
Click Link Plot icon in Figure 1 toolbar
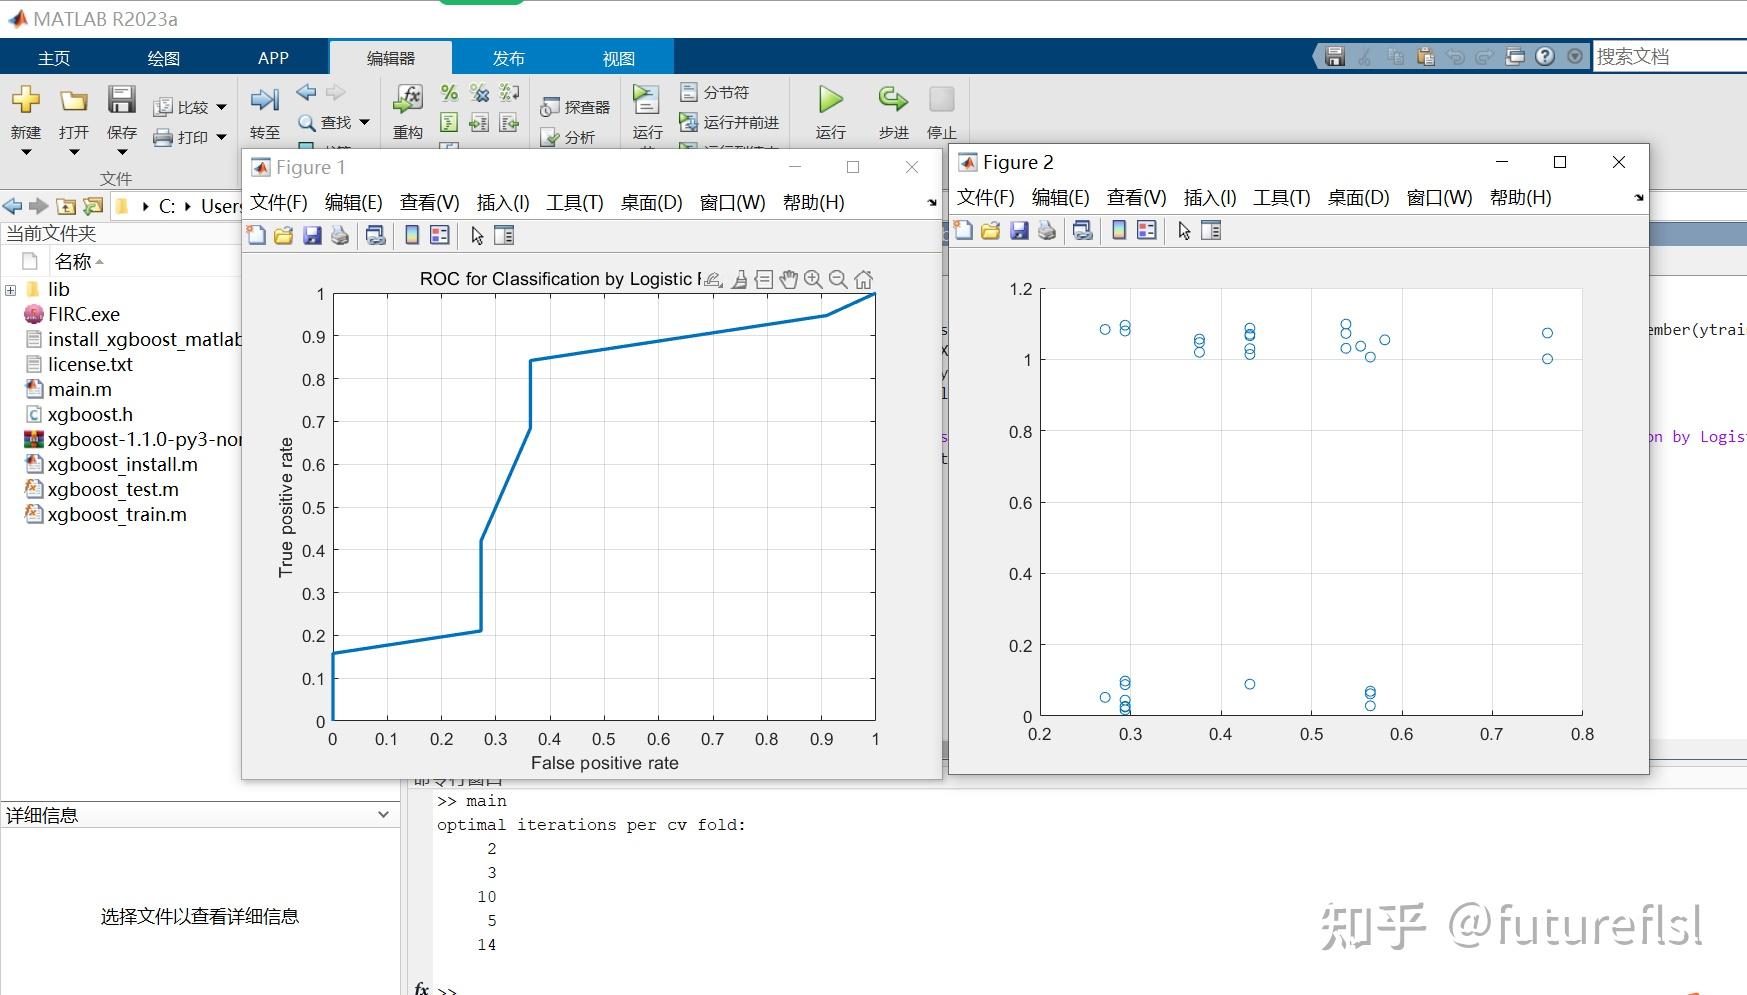pos(375,235)
